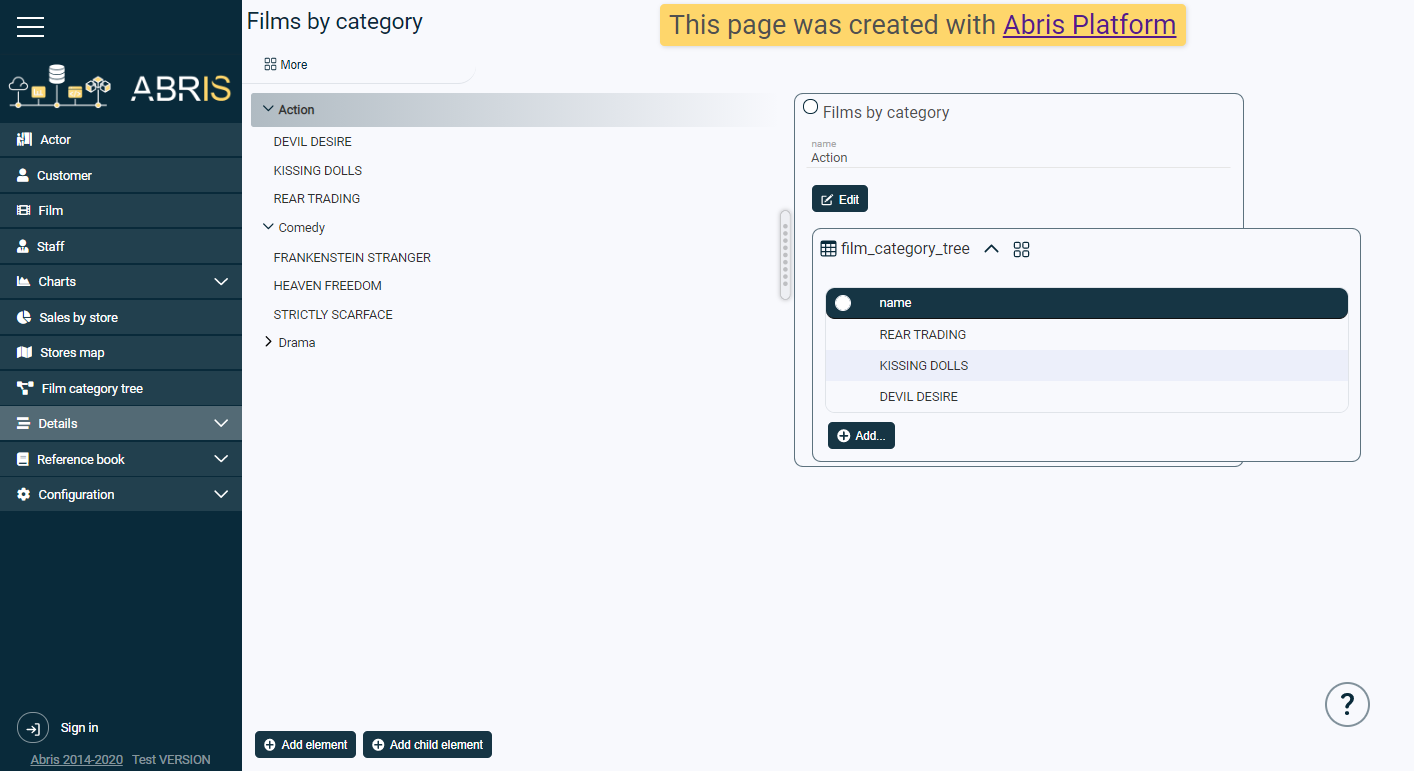The height and width of the screenshot is (771, 1414).
Task: Expand the Reference book chevron
Action: point(222,459)
